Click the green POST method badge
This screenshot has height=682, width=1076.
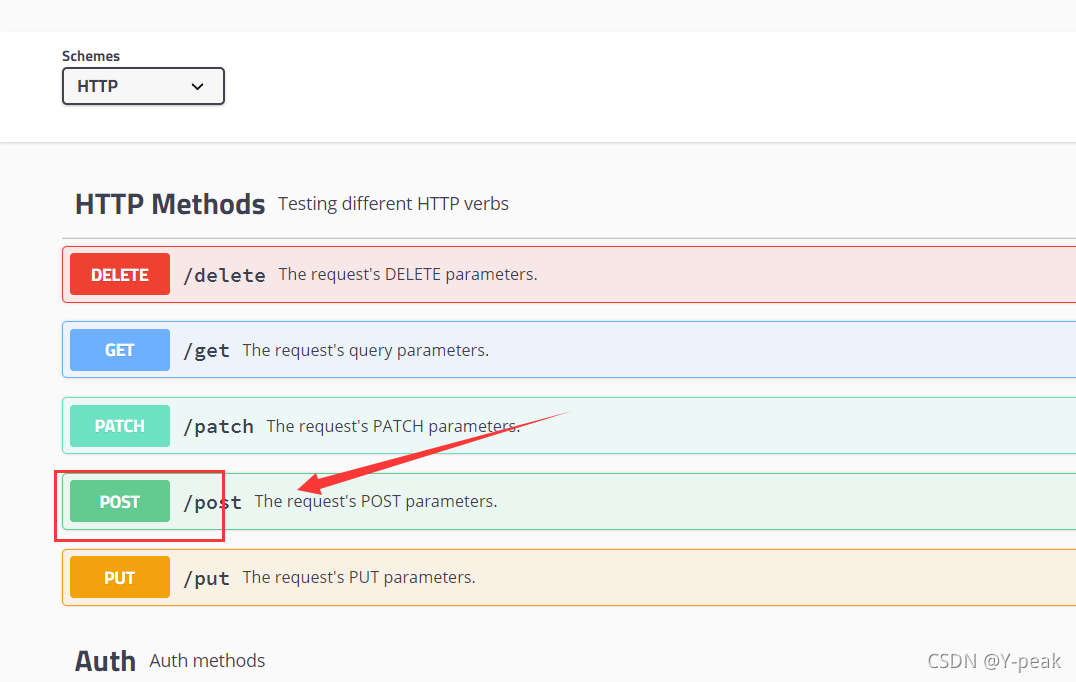(120, 502)
